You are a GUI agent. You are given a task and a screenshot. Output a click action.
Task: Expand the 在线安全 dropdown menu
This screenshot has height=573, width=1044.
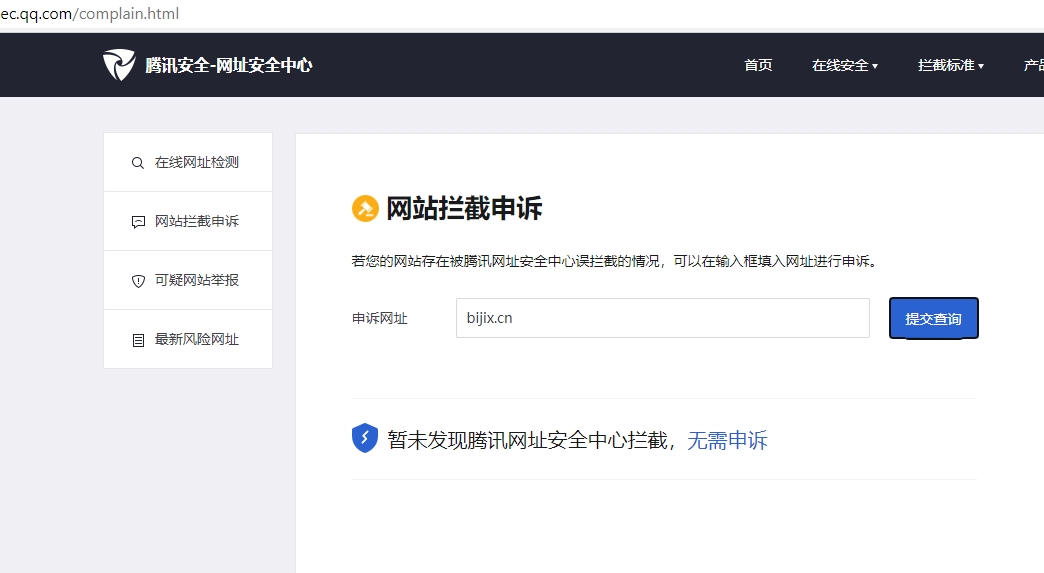(845, 65)
